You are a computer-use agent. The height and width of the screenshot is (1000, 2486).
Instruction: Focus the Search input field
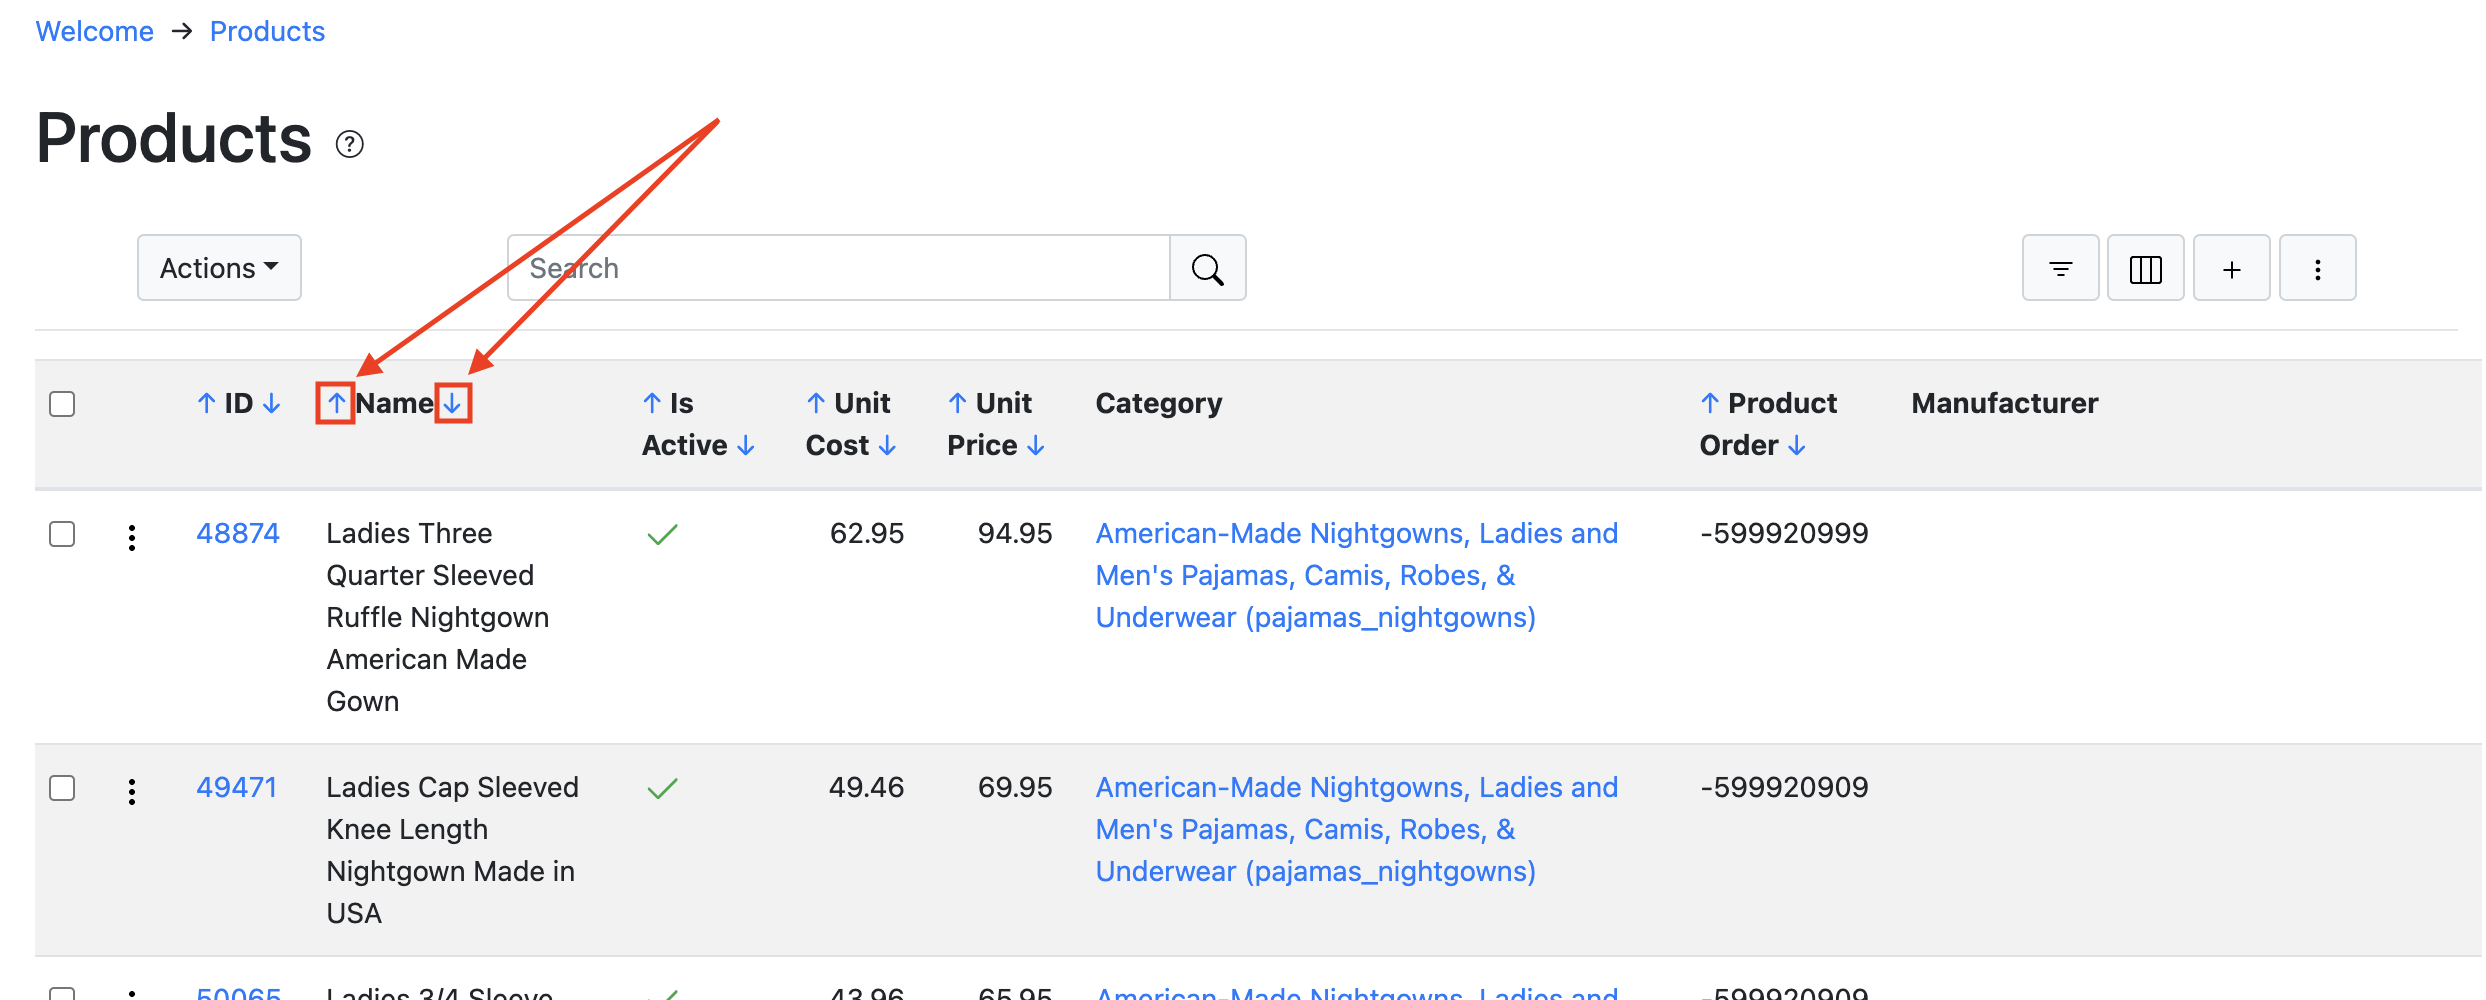coord(839,268)
